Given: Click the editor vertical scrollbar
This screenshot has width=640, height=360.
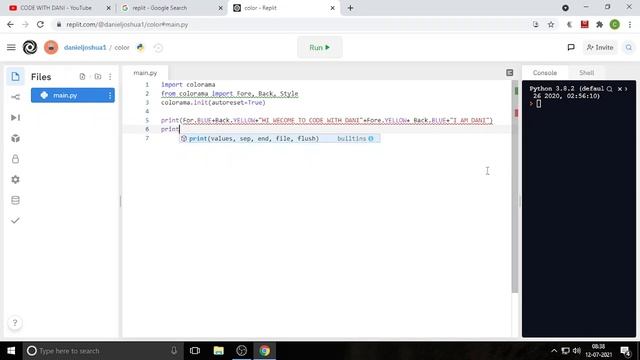Looking at the screenshot, I should point(515,186).
